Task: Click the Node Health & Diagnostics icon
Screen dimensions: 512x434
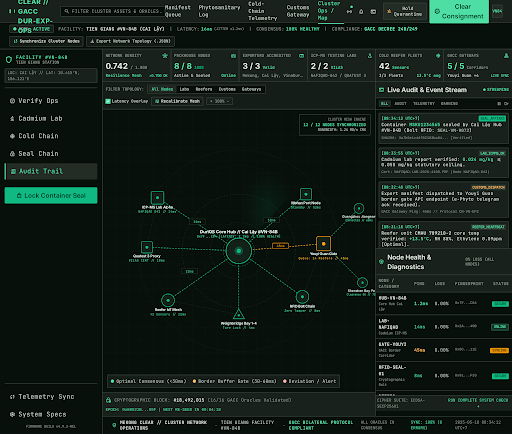Action: (x=382, y=262)
